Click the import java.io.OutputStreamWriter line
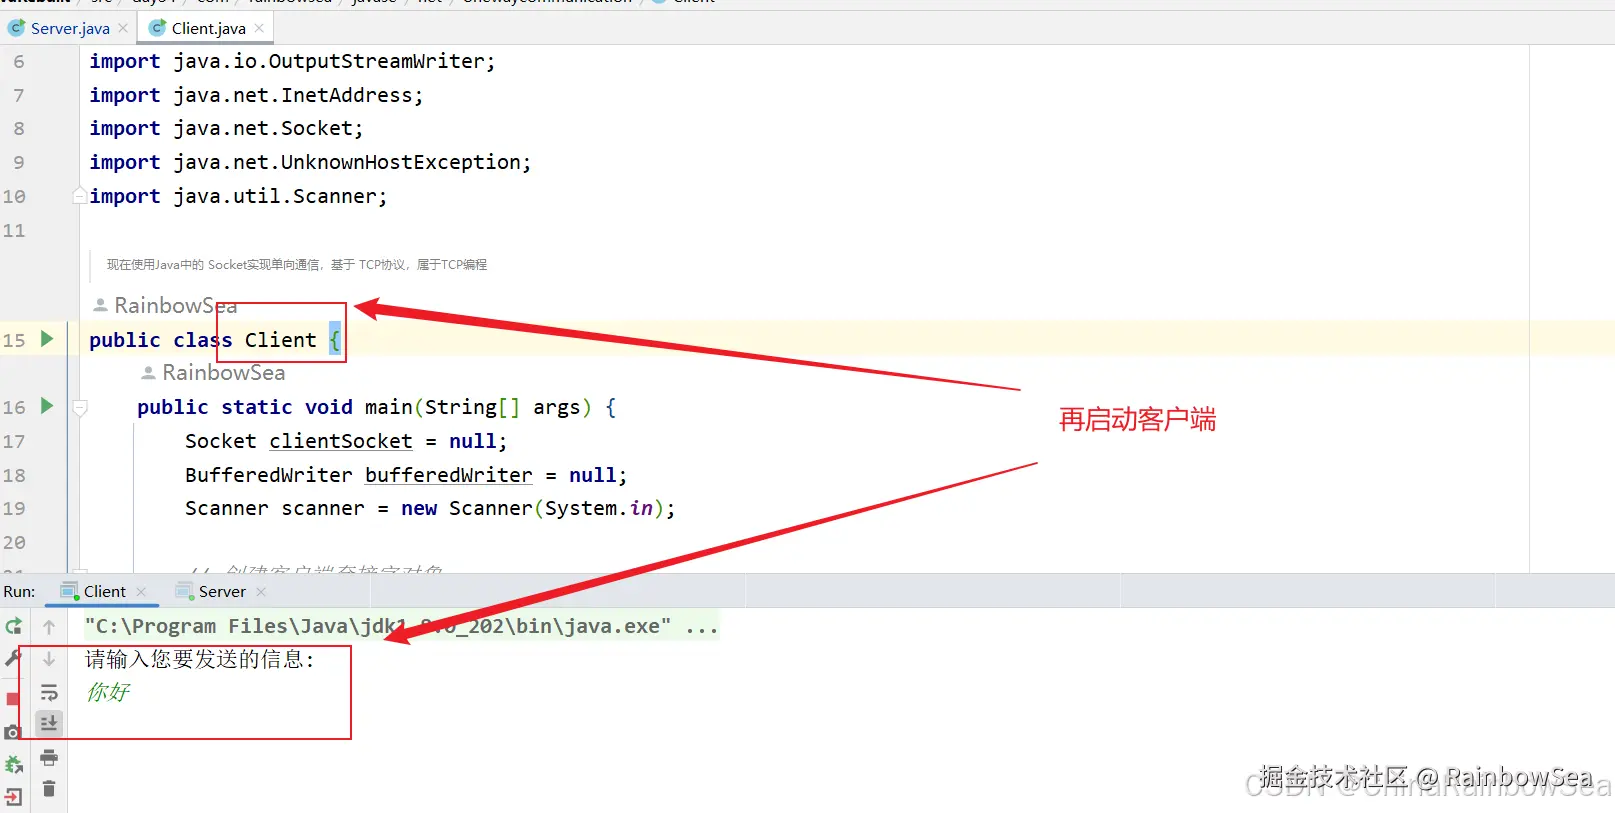This screenshot has width=1615, height=813. [292, 61]
